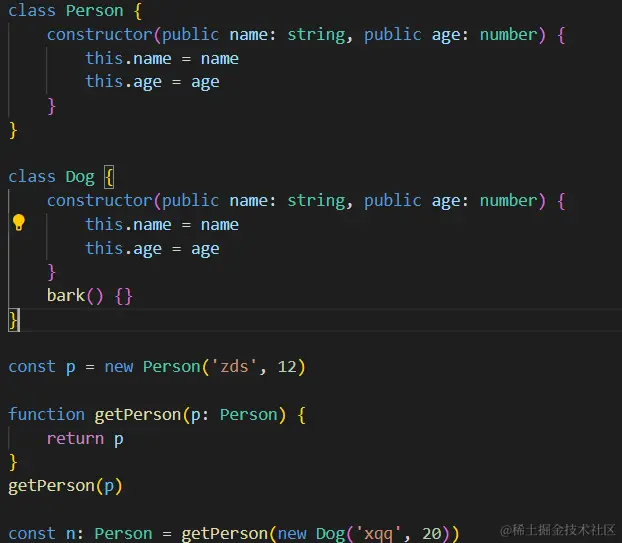Click 'string' type in Person constructor
Screen dimensions: 622x543
pos(316,35)
